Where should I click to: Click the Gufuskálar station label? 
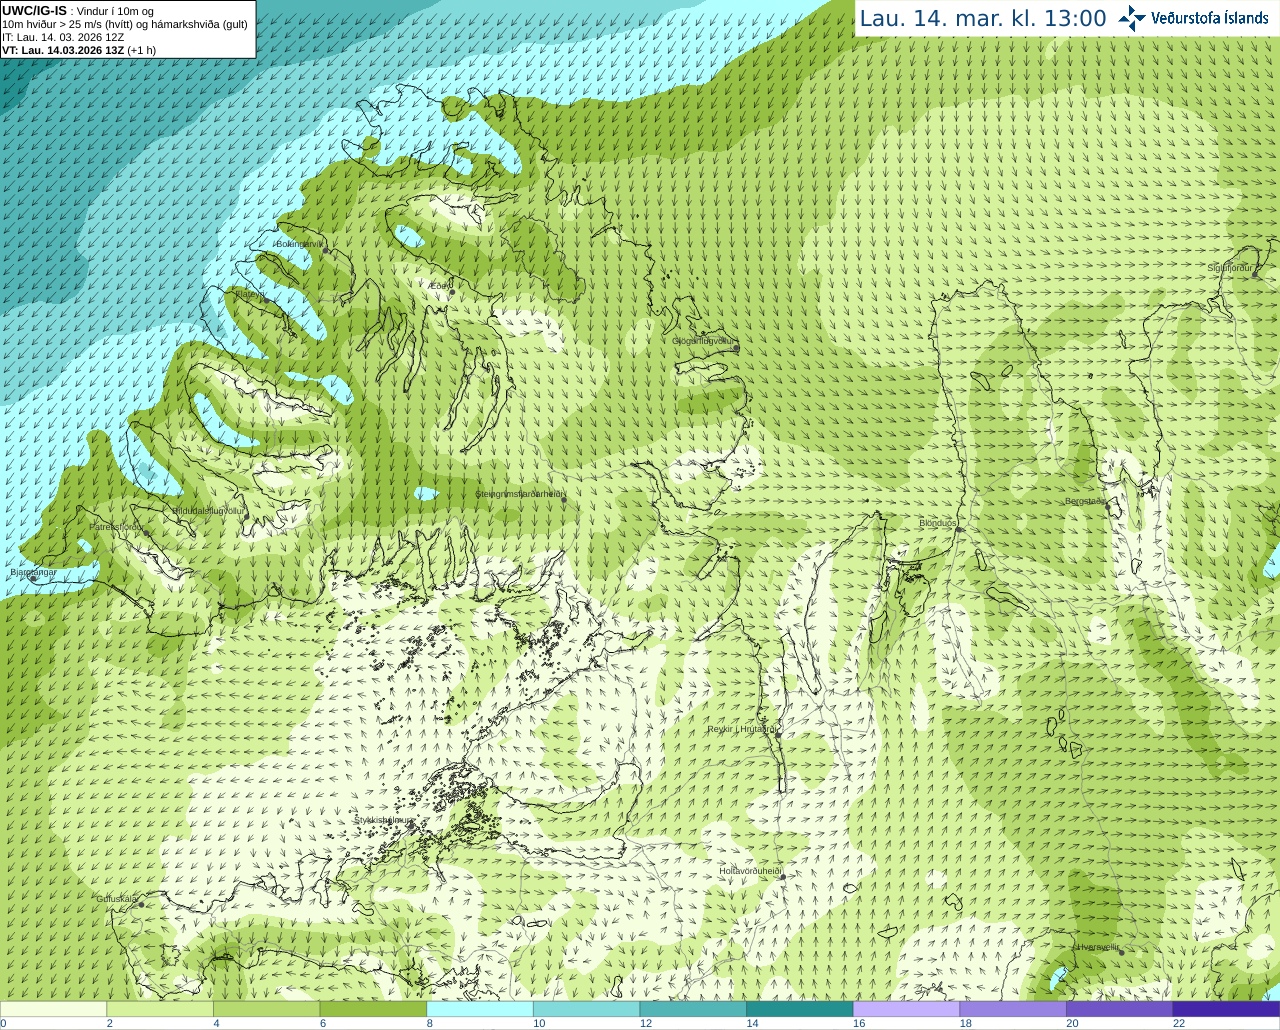(x=117, y=898)
